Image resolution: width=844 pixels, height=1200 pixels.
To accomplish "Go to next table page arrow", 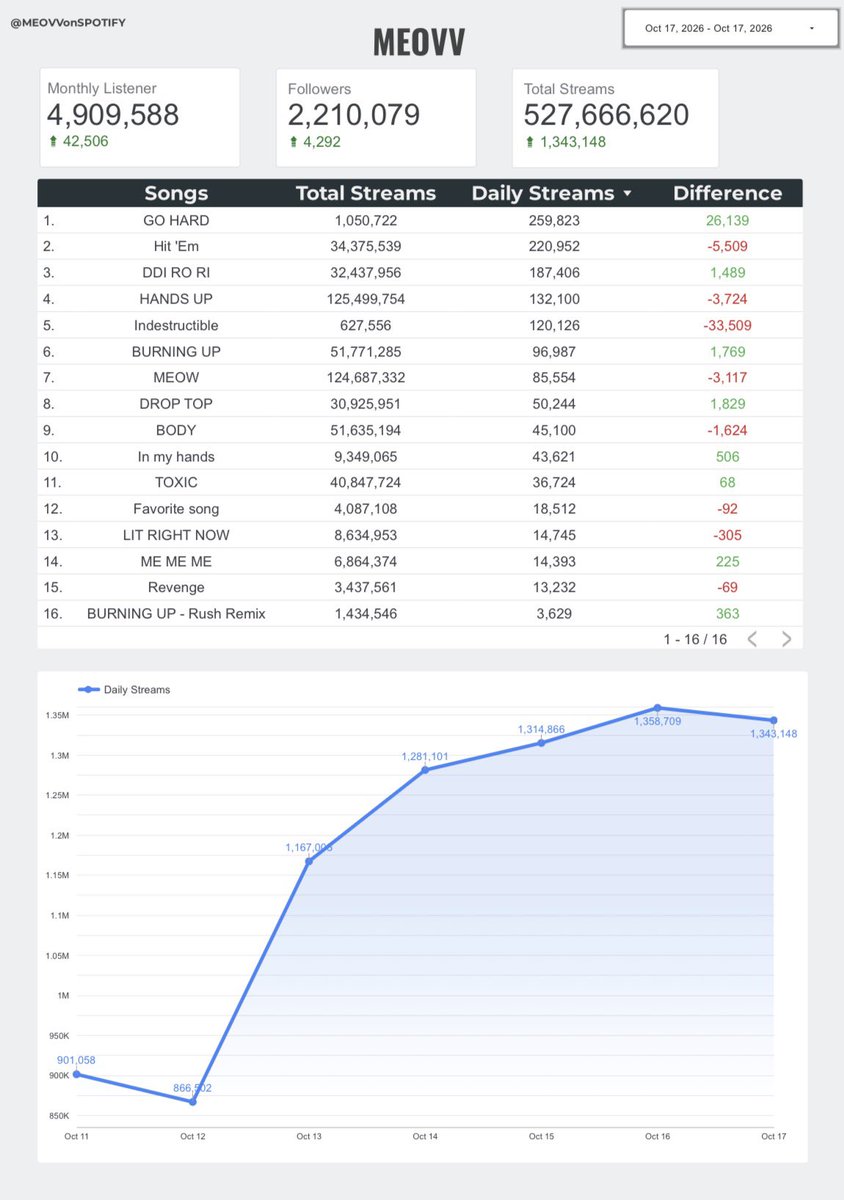I will coord(787,639).
